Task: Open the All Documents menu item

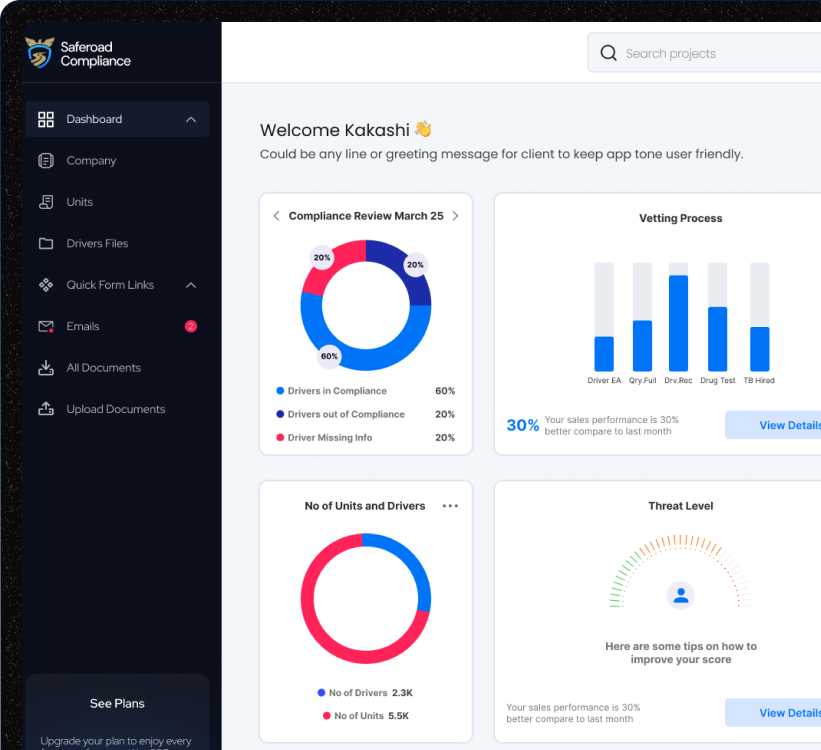Action: (104, 368)
